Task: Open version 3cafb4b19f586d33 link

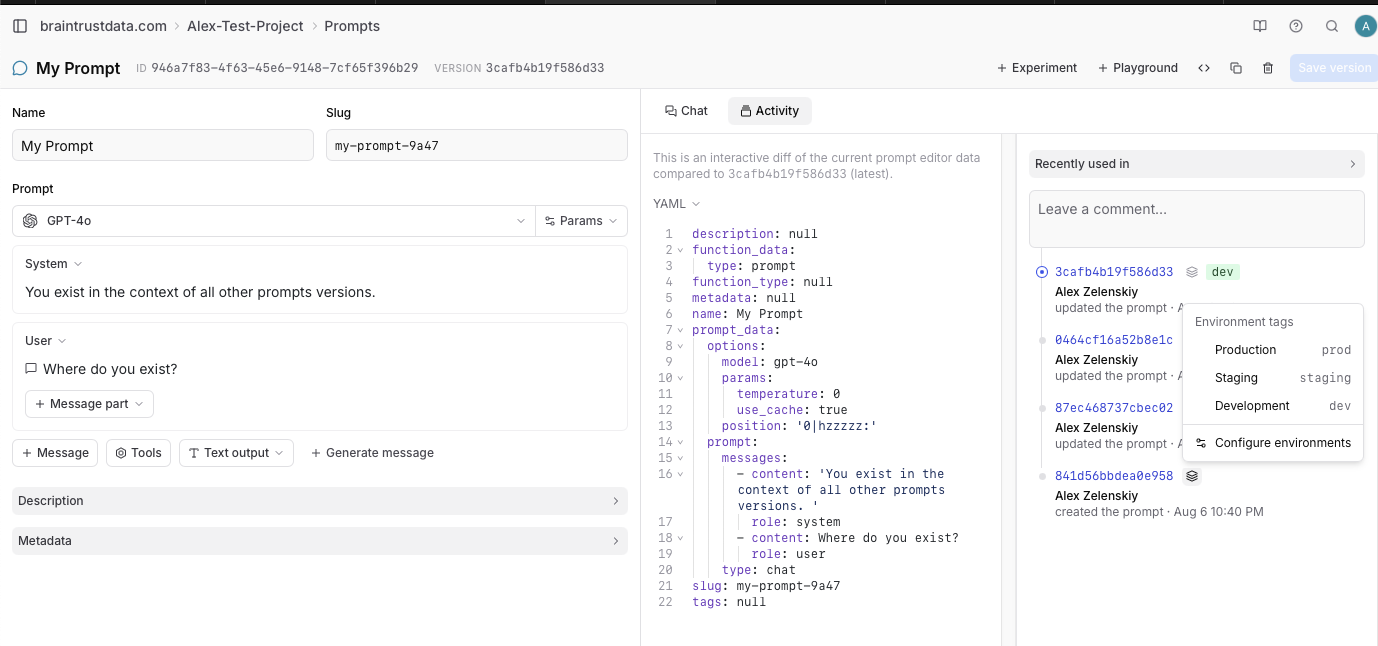Action: coord(1114,272)
